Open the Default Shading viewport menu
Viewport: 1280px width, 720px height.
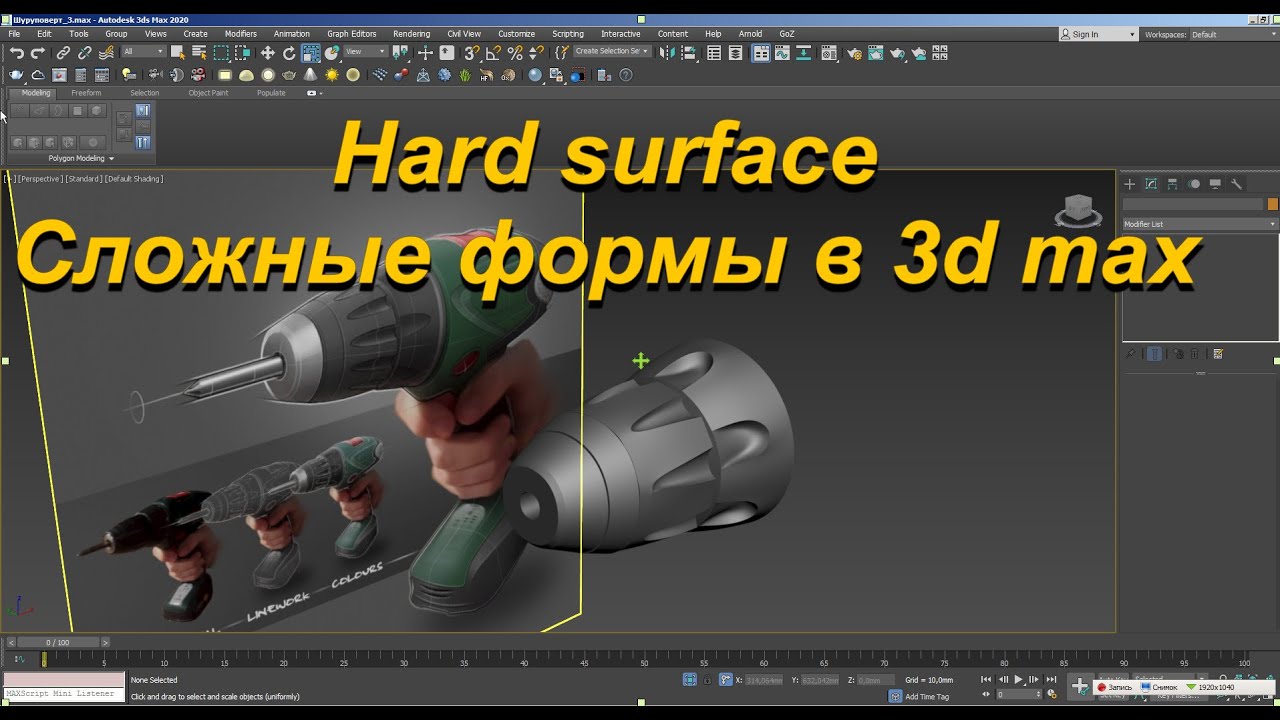click(x=134, y=179)
